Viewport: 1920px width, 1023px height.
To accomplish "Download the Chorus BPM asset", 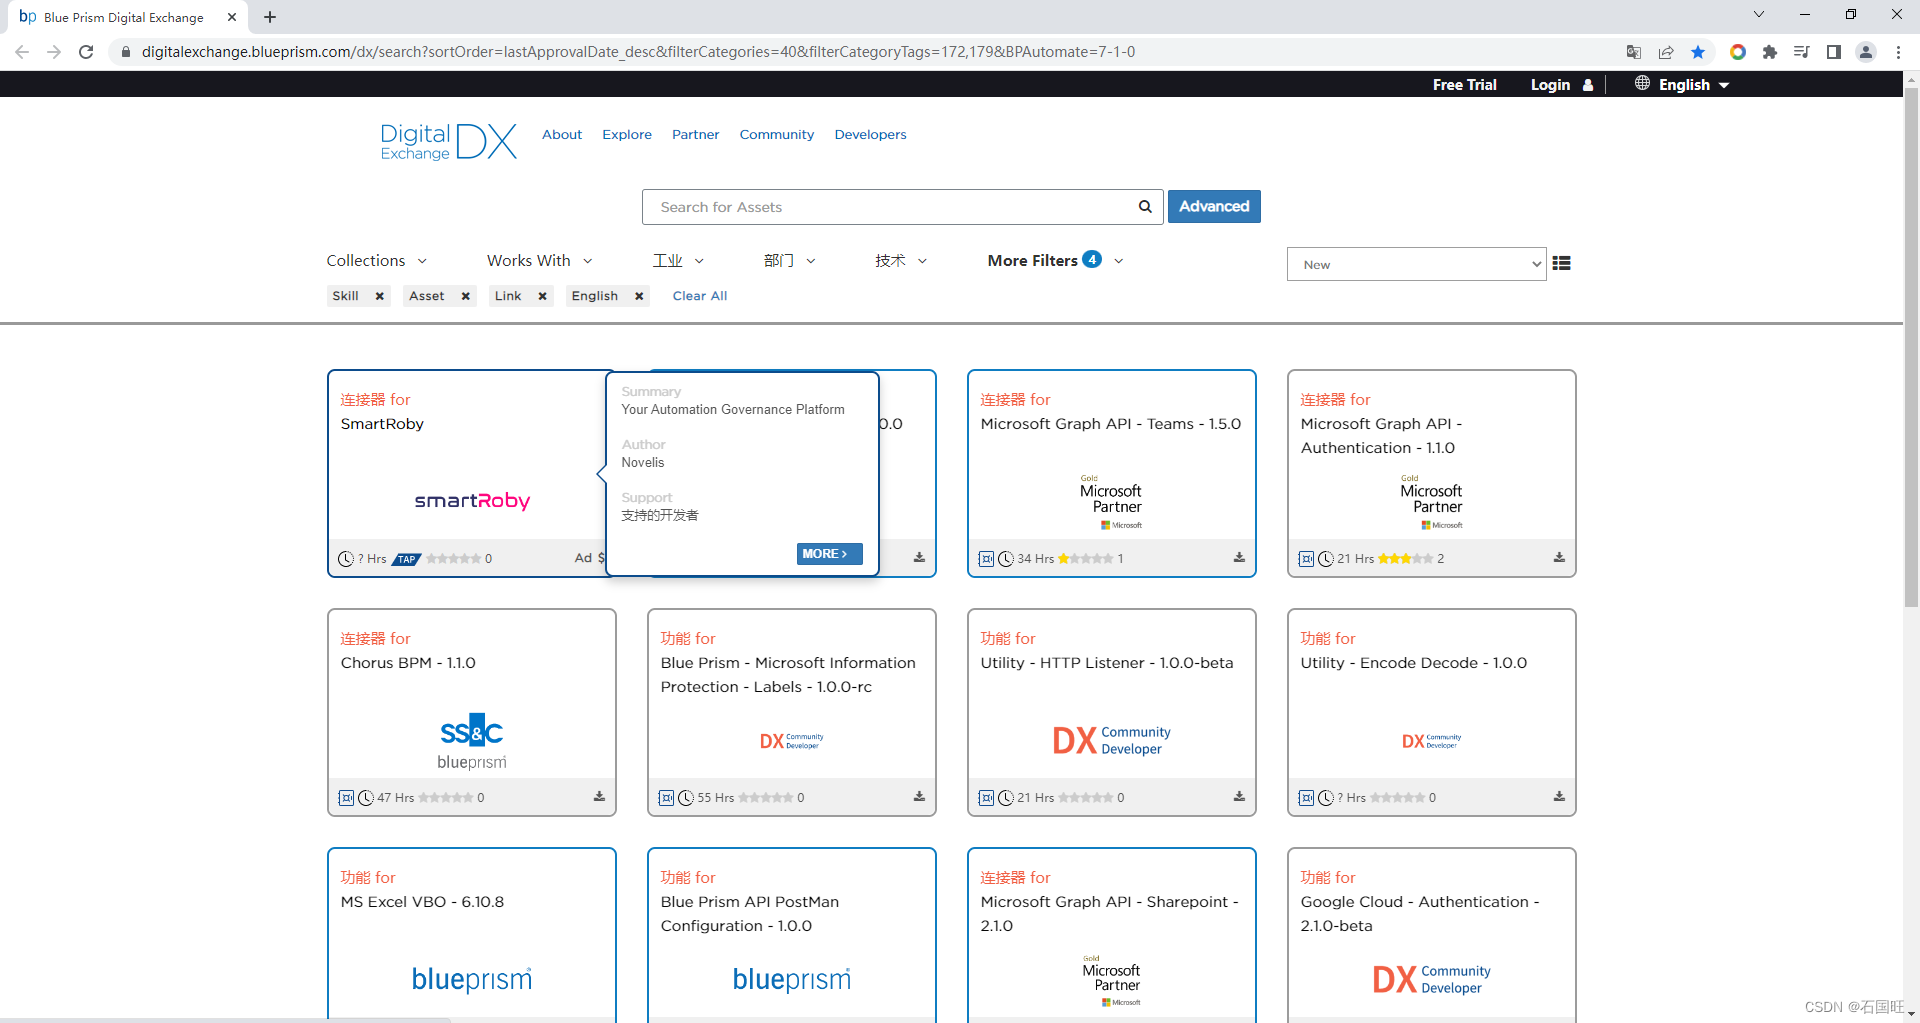I will (x=599, y=797).
